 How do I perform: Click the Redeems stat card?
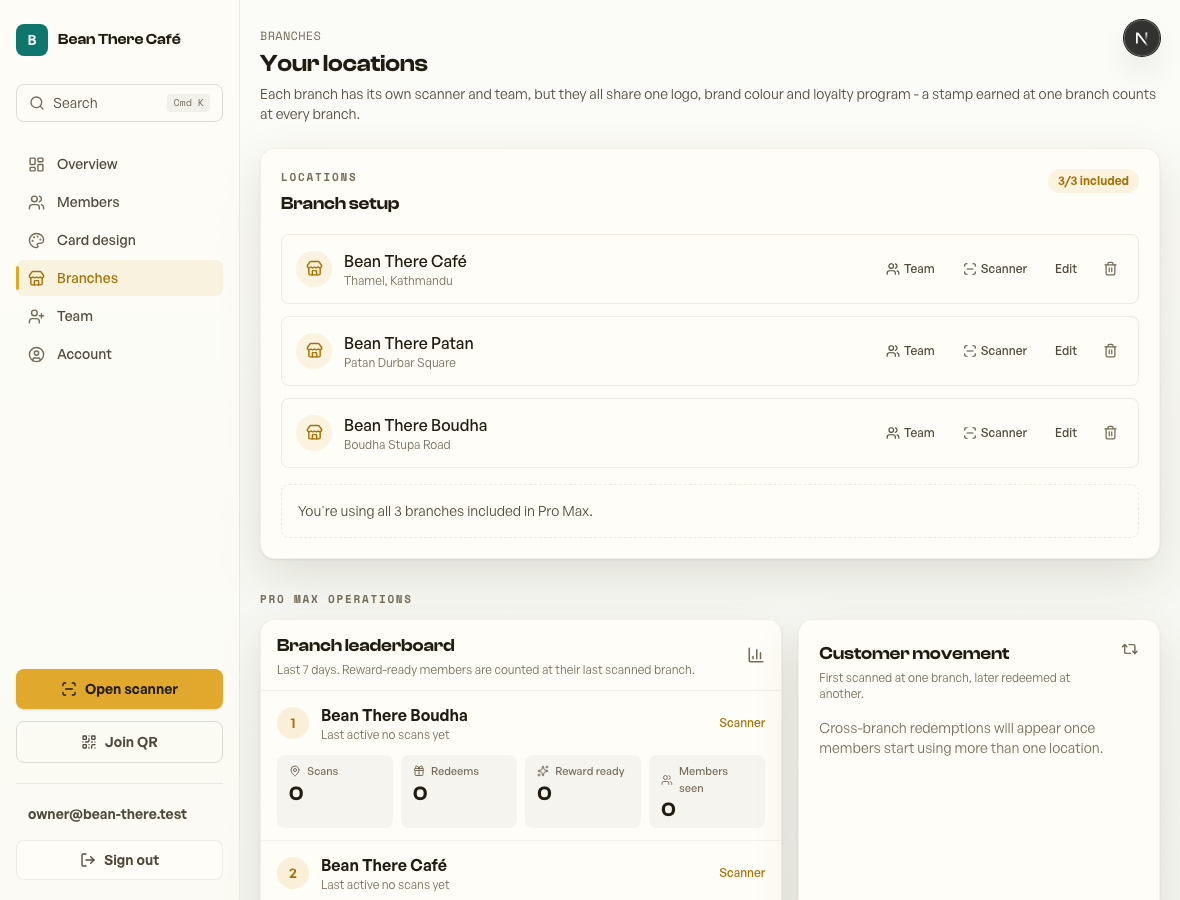click(x=458, y=792)
